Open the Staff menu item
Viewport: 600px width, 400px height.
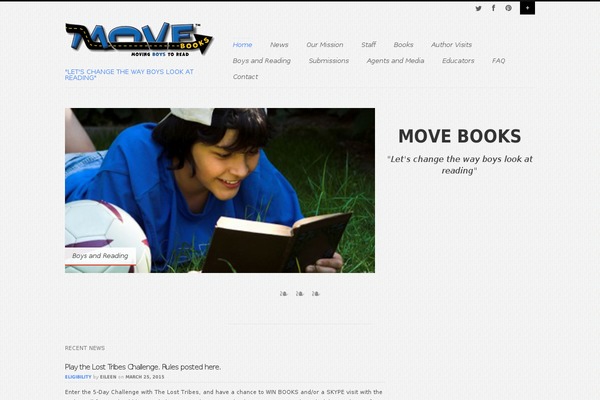(368, 44)
